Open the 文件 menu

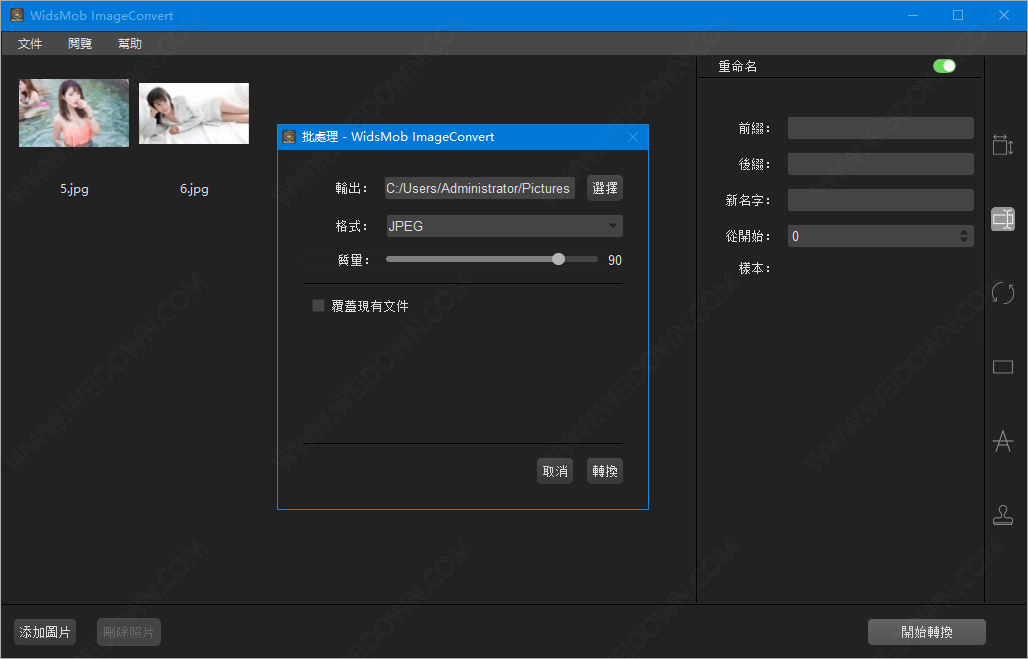(x=30, y=43)
